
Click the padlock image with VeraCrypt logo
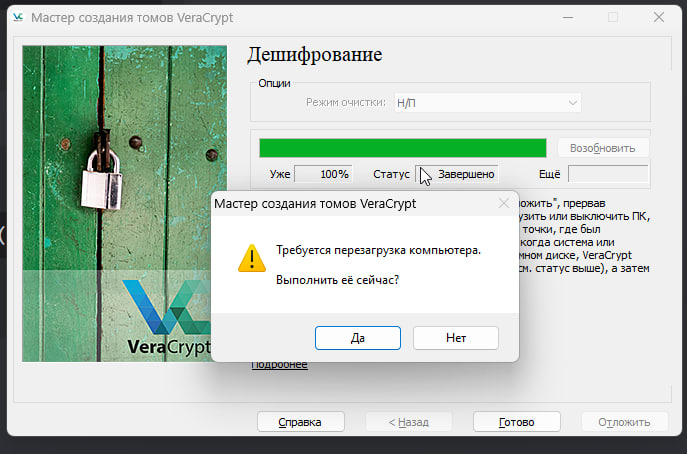pyautogui.click(x=124, y=203)
